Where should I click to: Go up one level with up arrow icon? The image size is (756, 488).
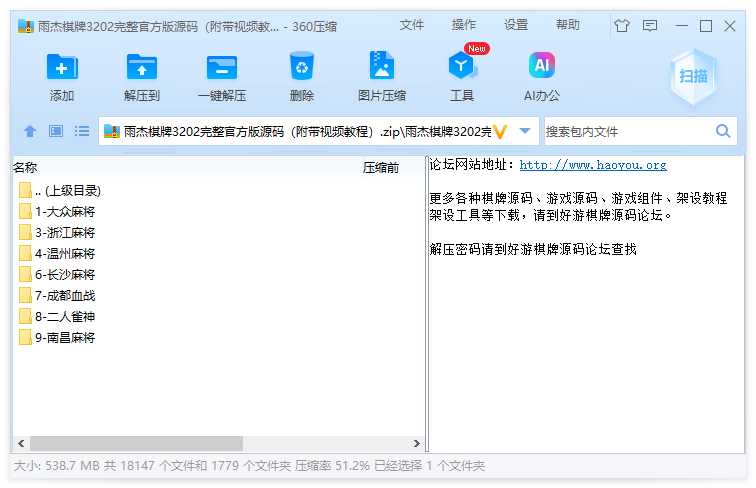coord(30,131)
